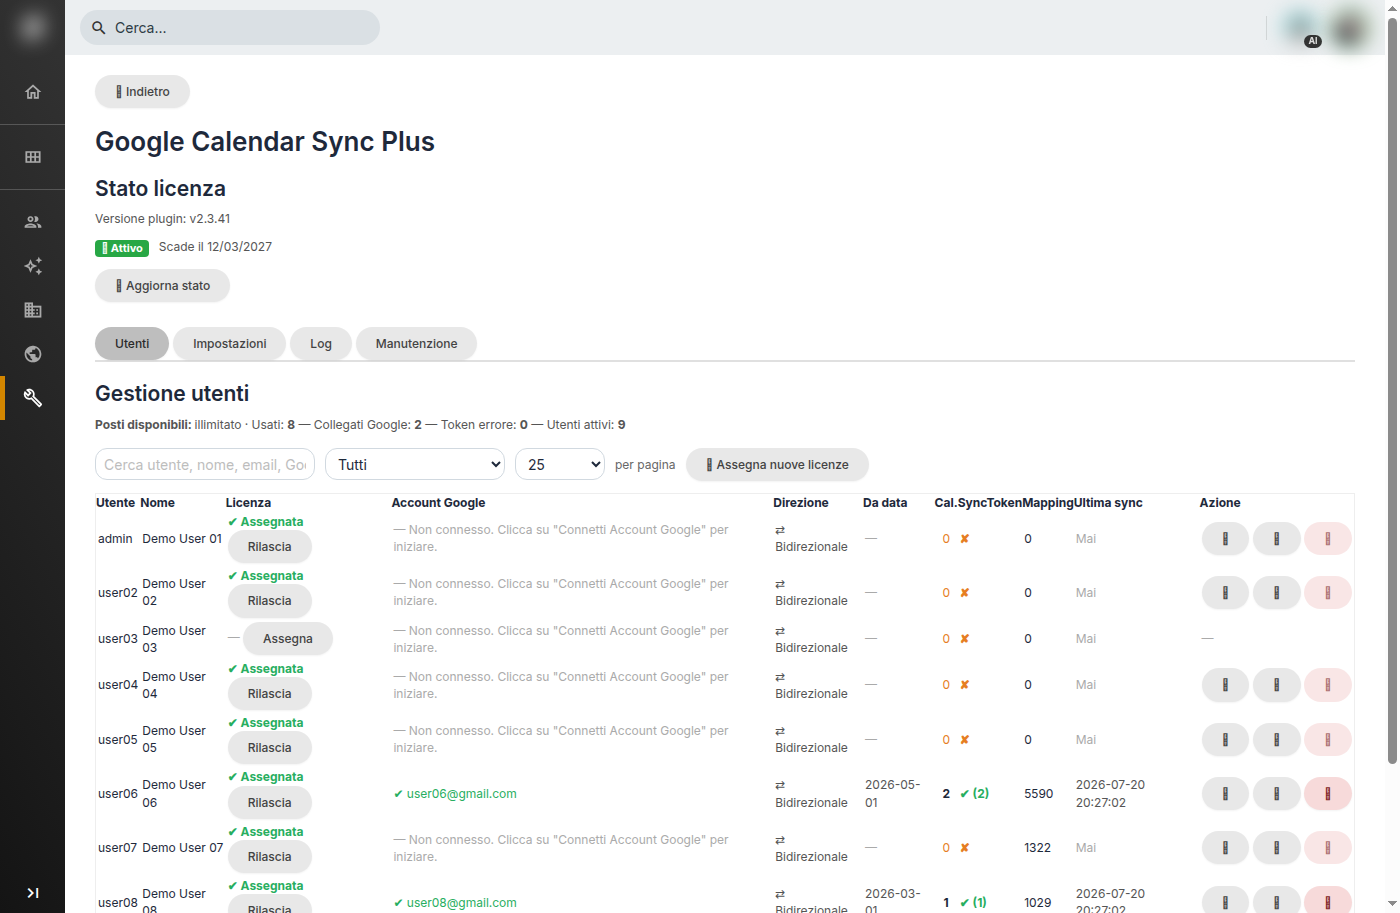Select the wrench tools icon in the sidebar
The image size is (1400, 913).
point(33,398)
